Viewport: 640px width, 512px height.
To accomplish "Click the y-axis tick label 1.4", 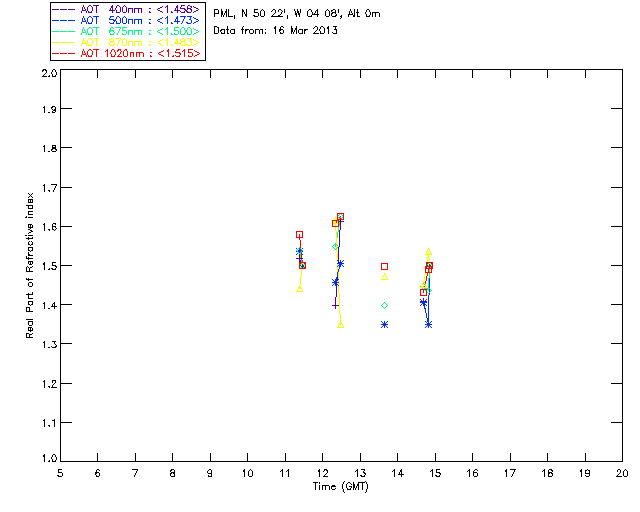I will click(49, 305).
